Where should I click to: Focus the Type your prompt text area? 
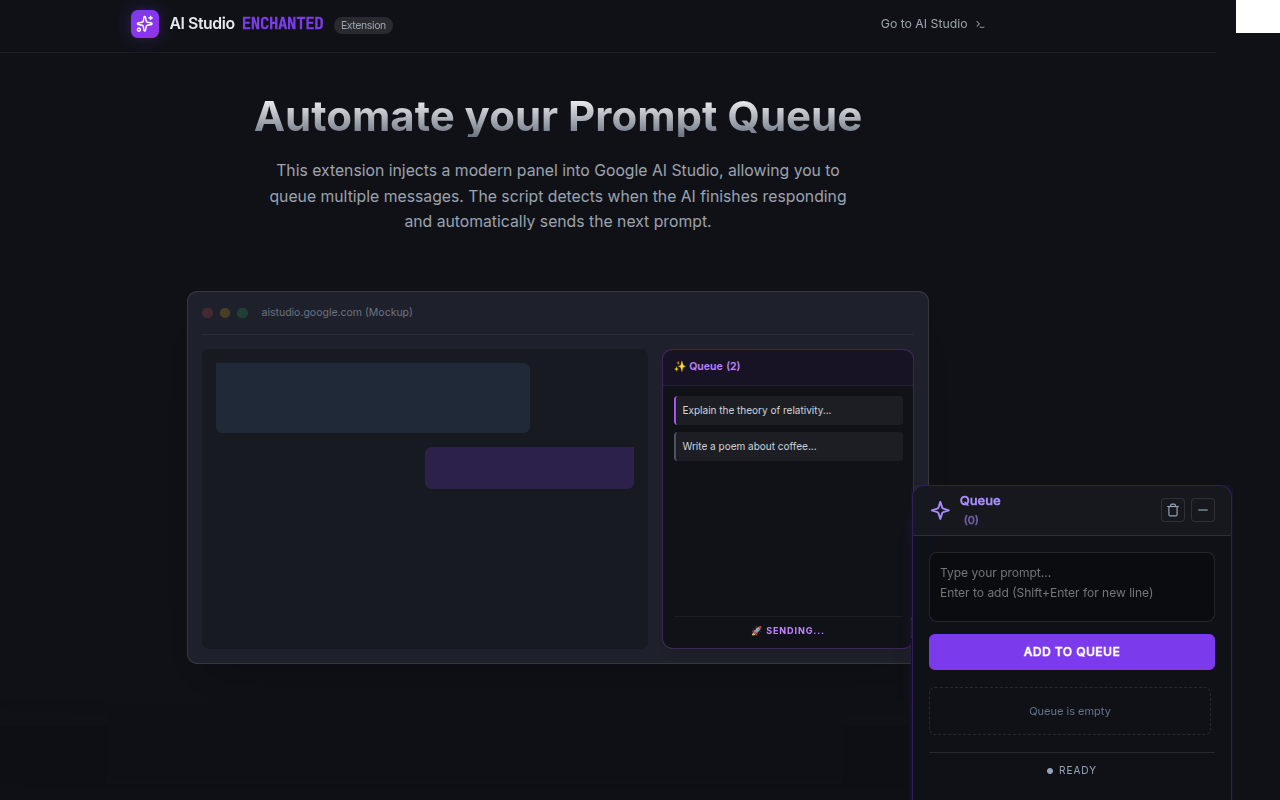(x=1072, y=587)
